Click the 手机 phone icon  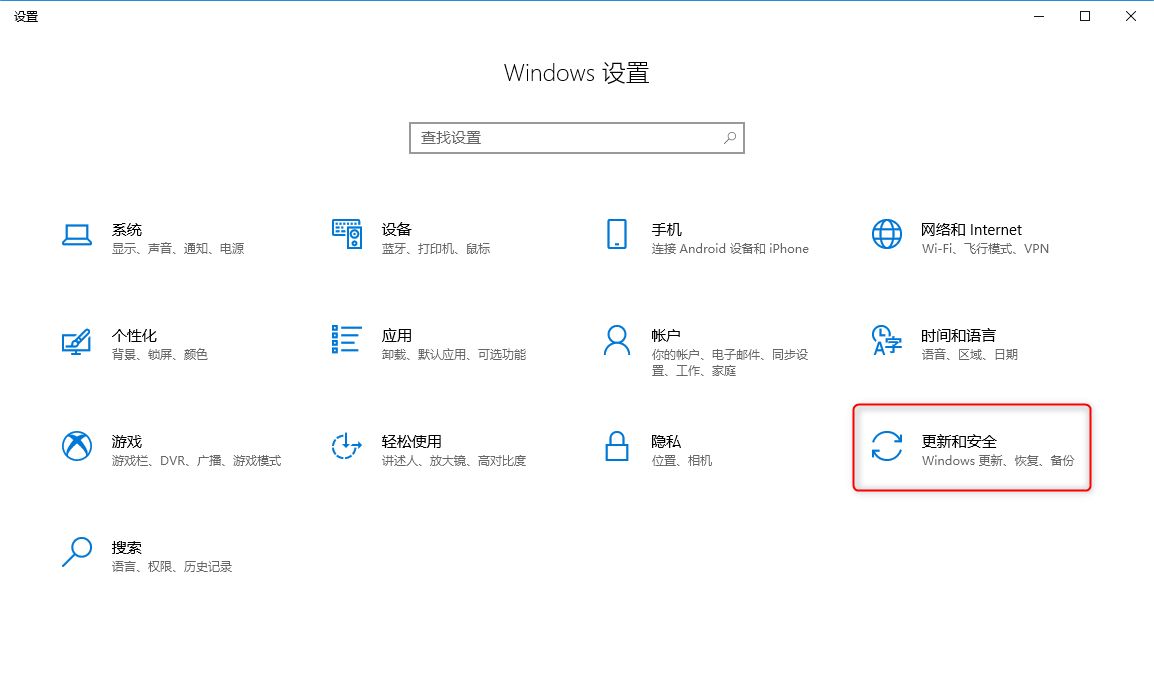(617, 234)
